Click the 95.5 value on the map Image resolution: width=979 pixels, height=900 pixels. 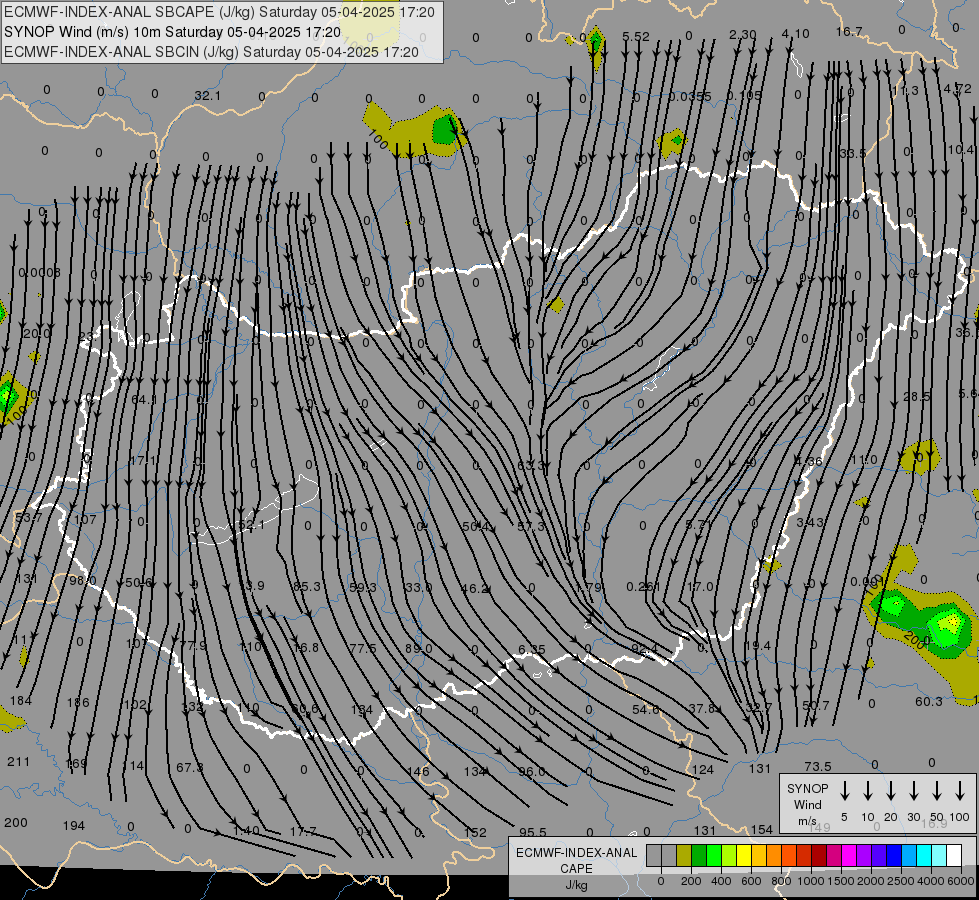(533, 833)
